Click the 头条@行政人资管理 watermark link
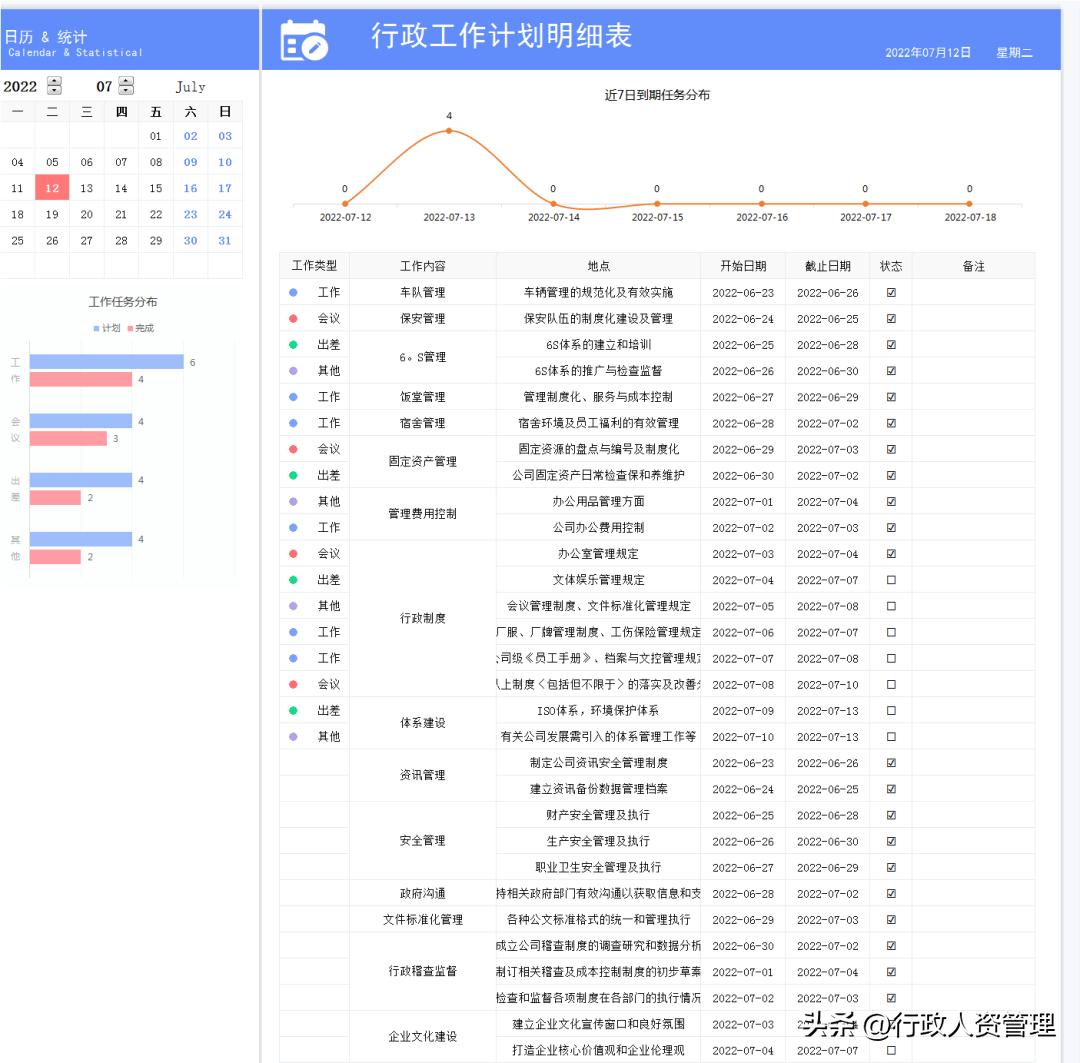The image size is (1080, 1063). point(925,1029)
